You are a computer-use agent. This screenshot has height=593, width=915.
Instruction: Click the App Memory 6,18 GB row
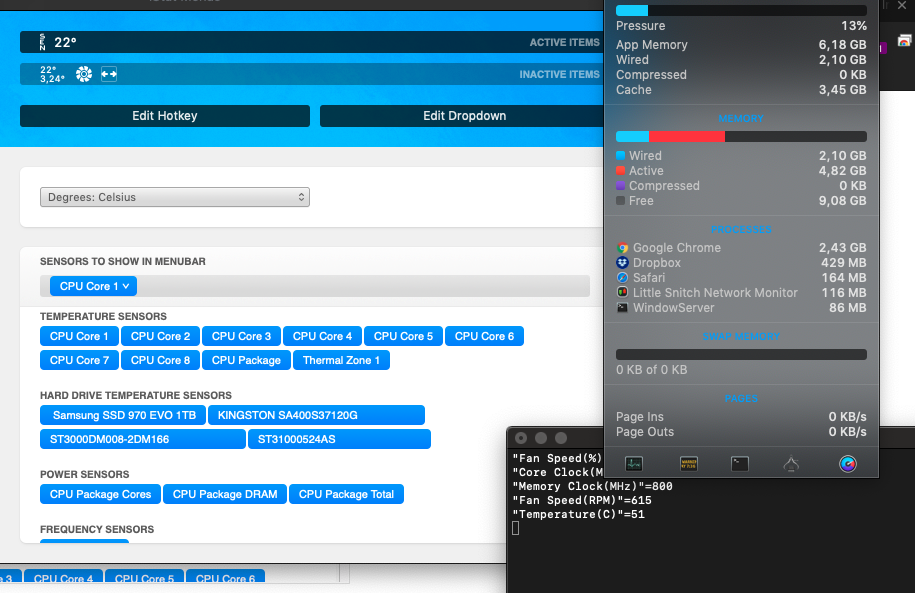(x=741, y=45)
